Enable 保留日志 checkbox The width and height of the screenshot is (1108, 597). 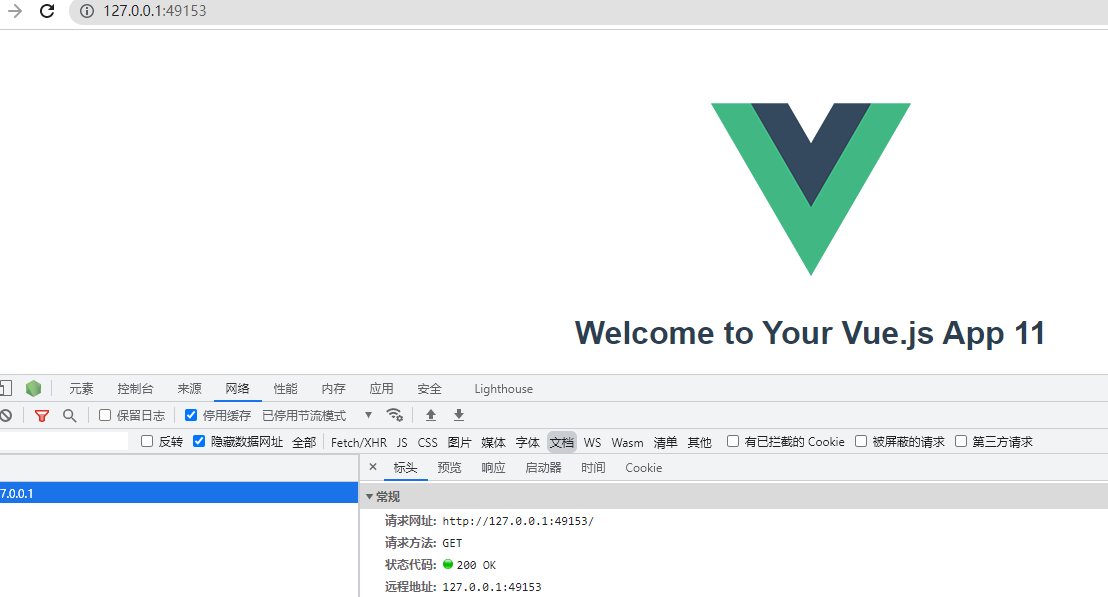tap(105, 415)
